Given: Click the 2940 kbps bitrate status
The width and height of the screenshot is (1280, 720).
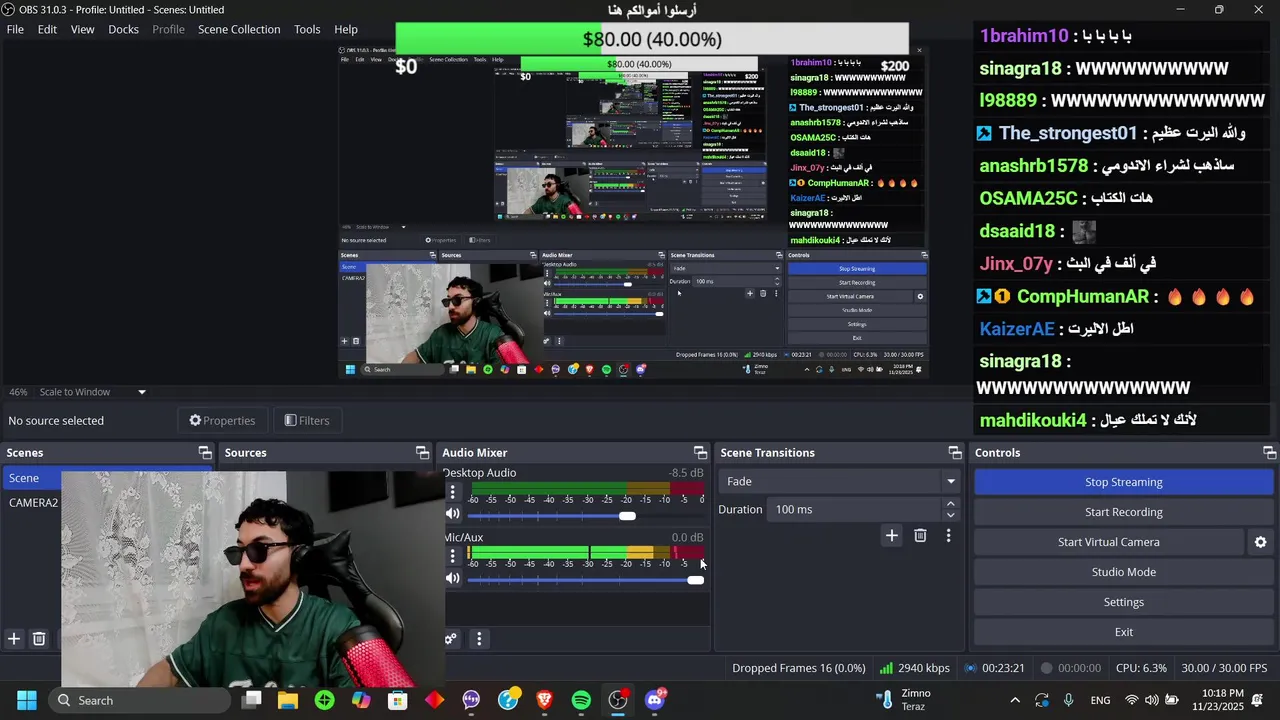Looking at the screenshot, I should [914, 668].
